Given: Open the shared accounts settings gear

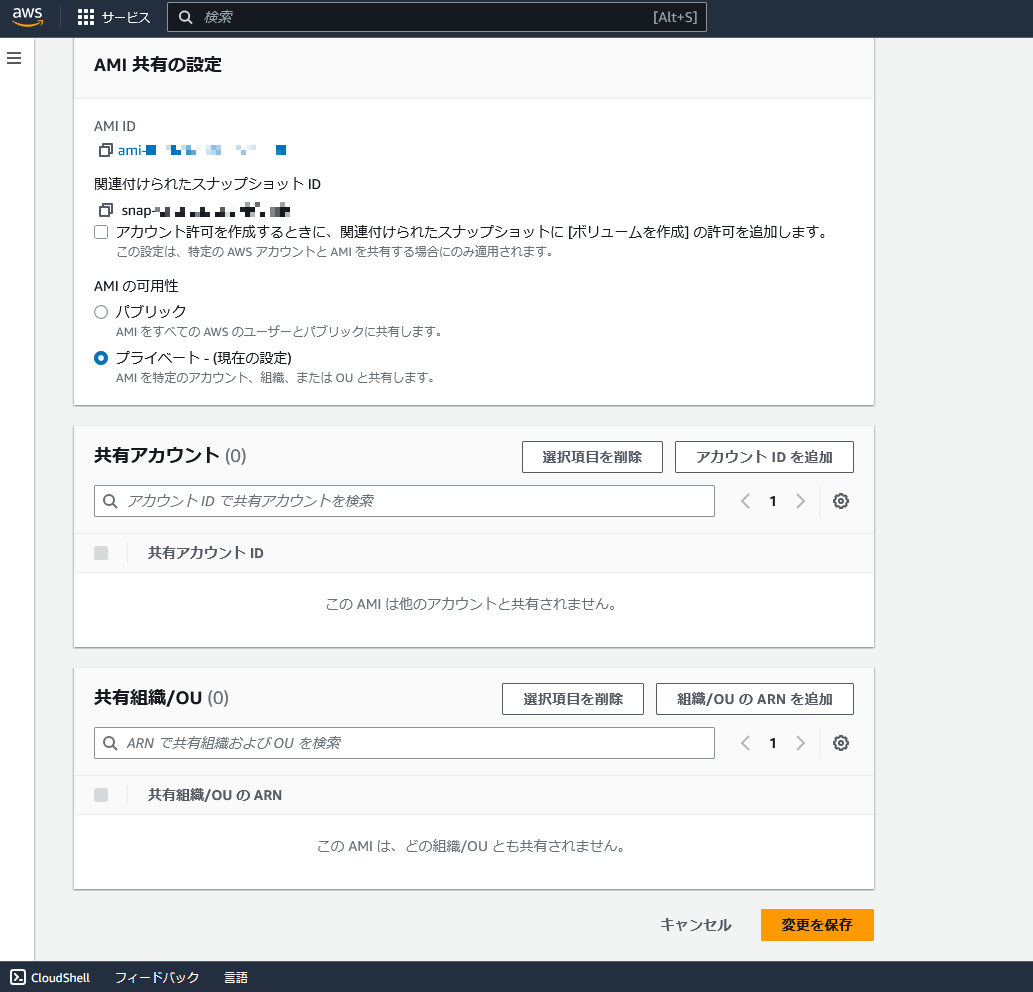Looking at the screenshot, I should pyautogui.click(x=840, y=500).
